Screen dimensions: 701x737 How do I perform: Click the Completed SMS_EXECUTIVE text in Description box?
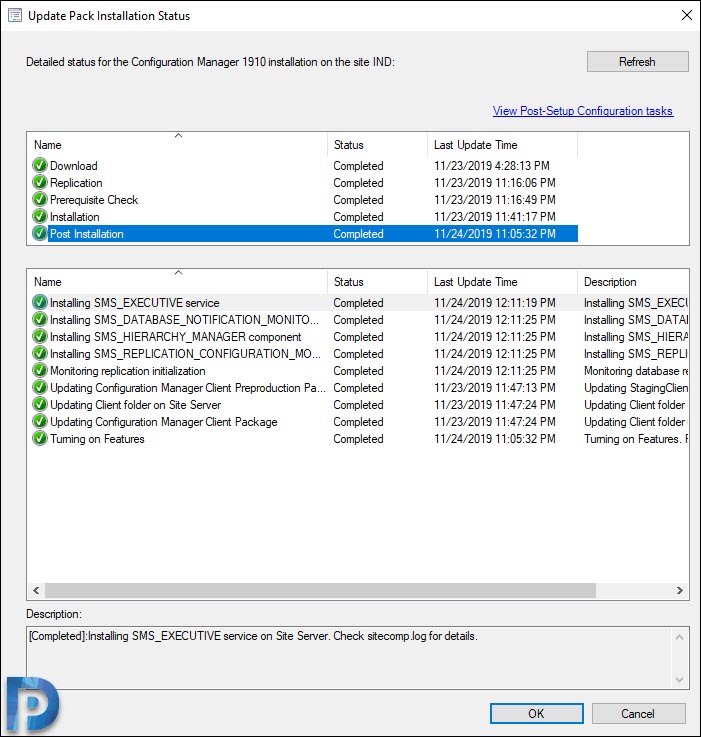tap(253, 636)
